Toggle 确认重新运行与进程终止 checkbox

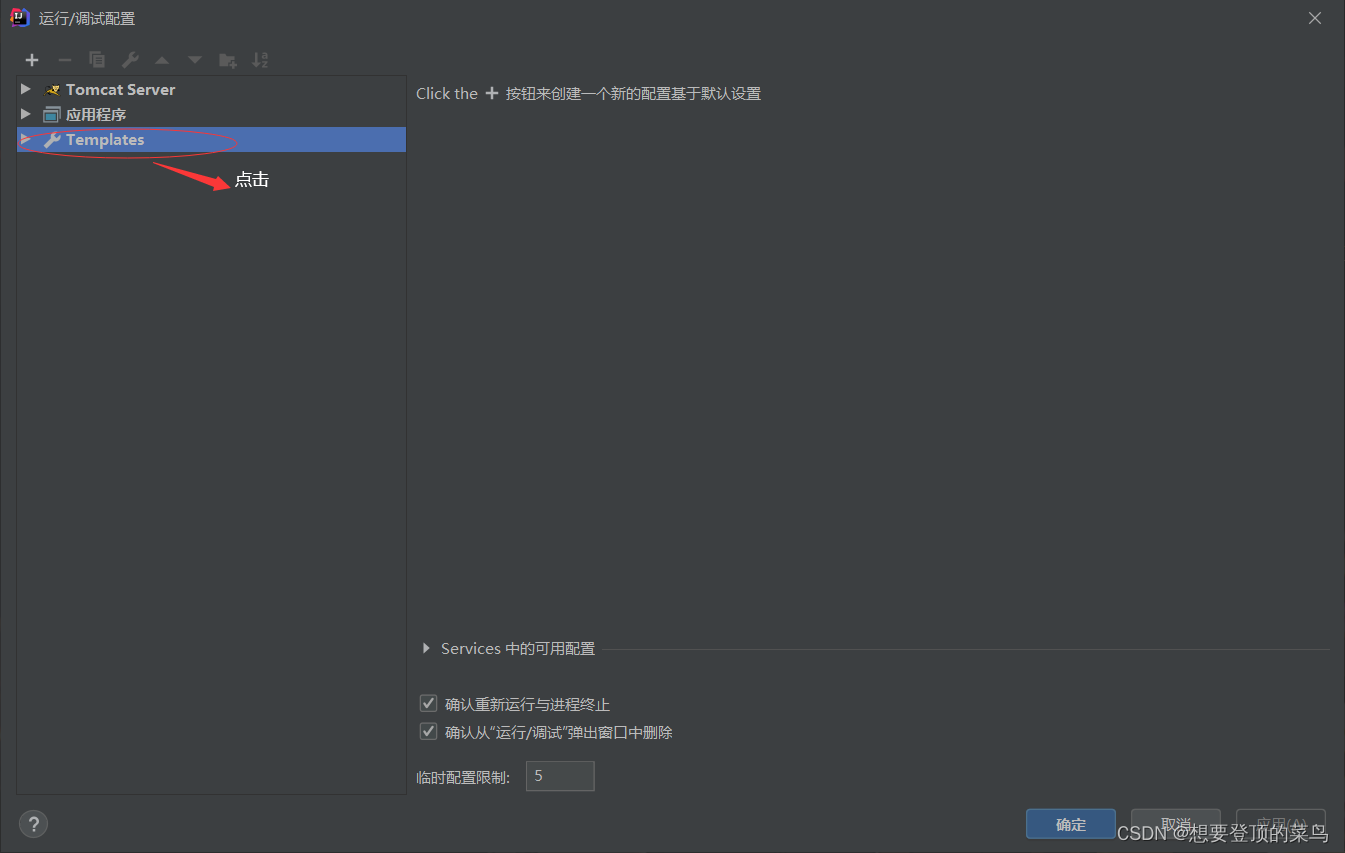point(429,704)
